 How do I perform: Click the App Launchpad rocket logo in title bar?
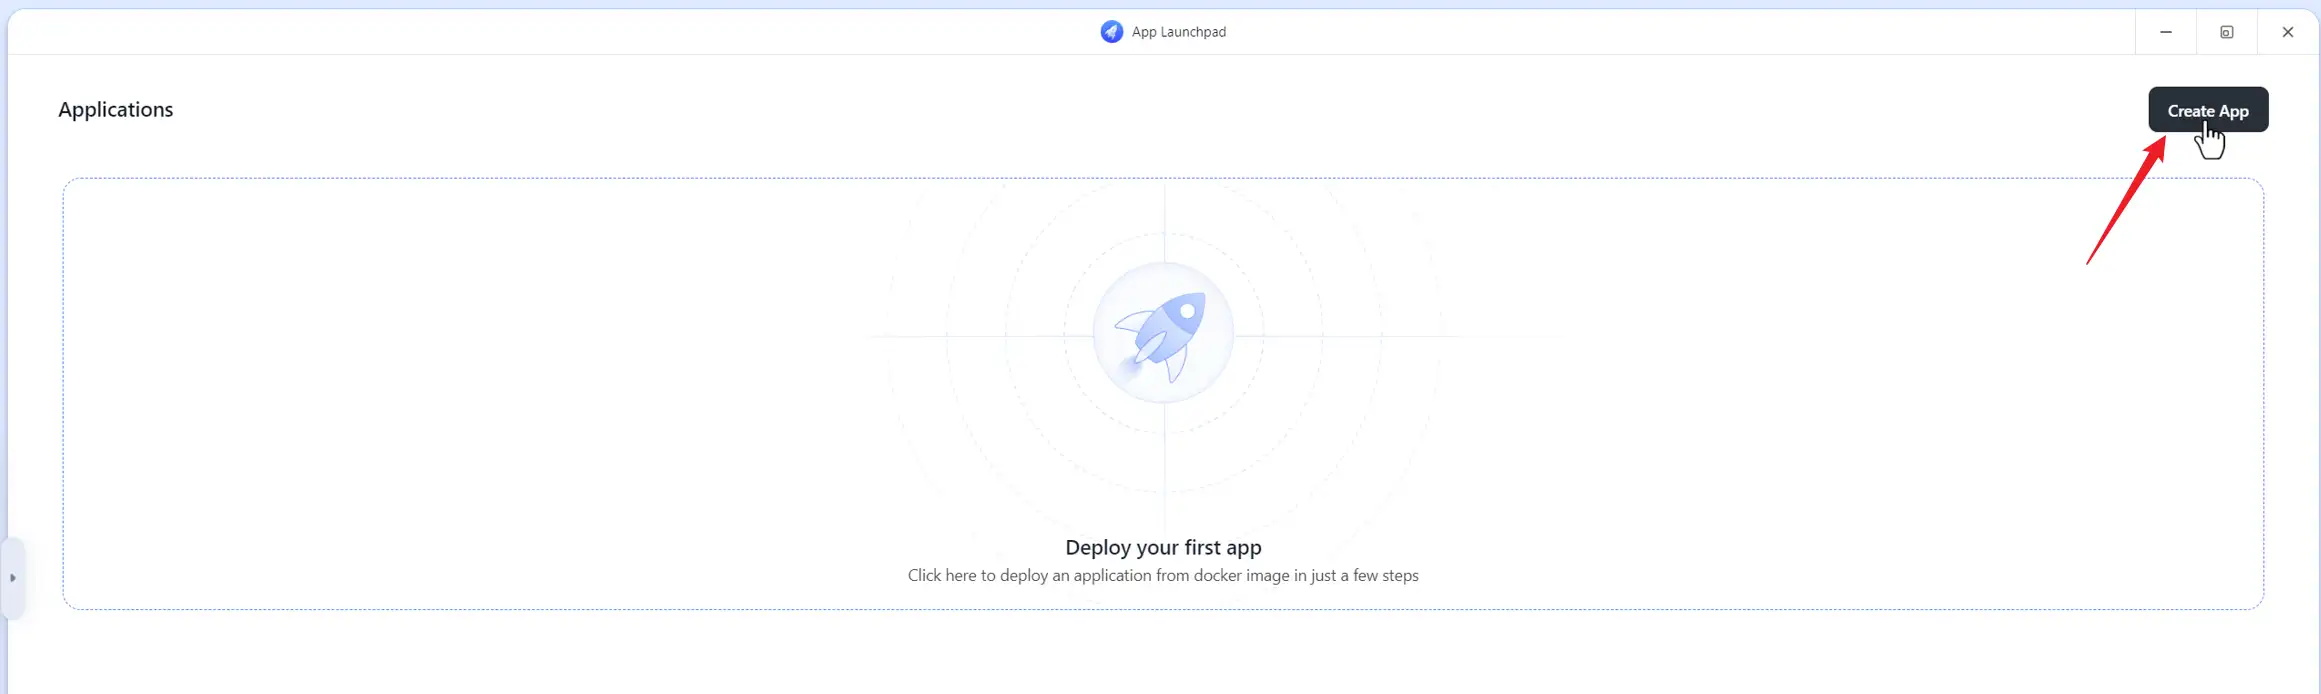(x=1112, y=31)
